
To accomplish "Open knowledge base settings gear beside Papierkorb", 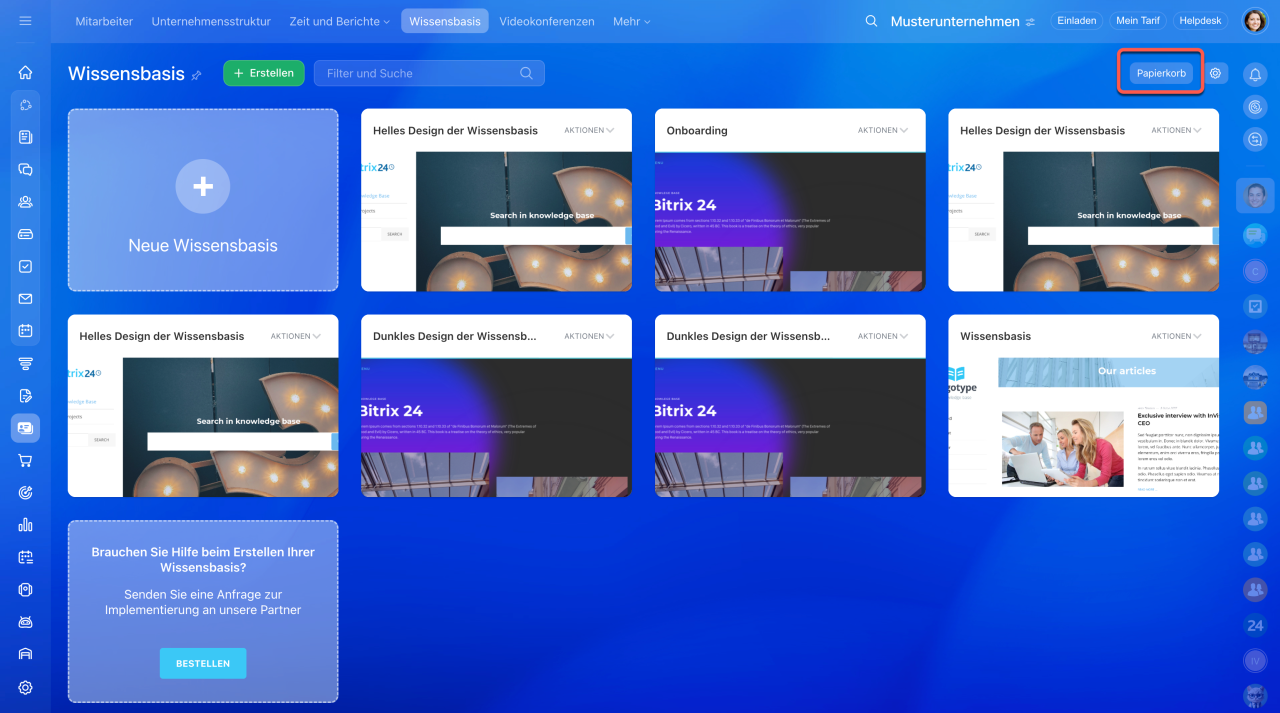I will (1215, 73).
